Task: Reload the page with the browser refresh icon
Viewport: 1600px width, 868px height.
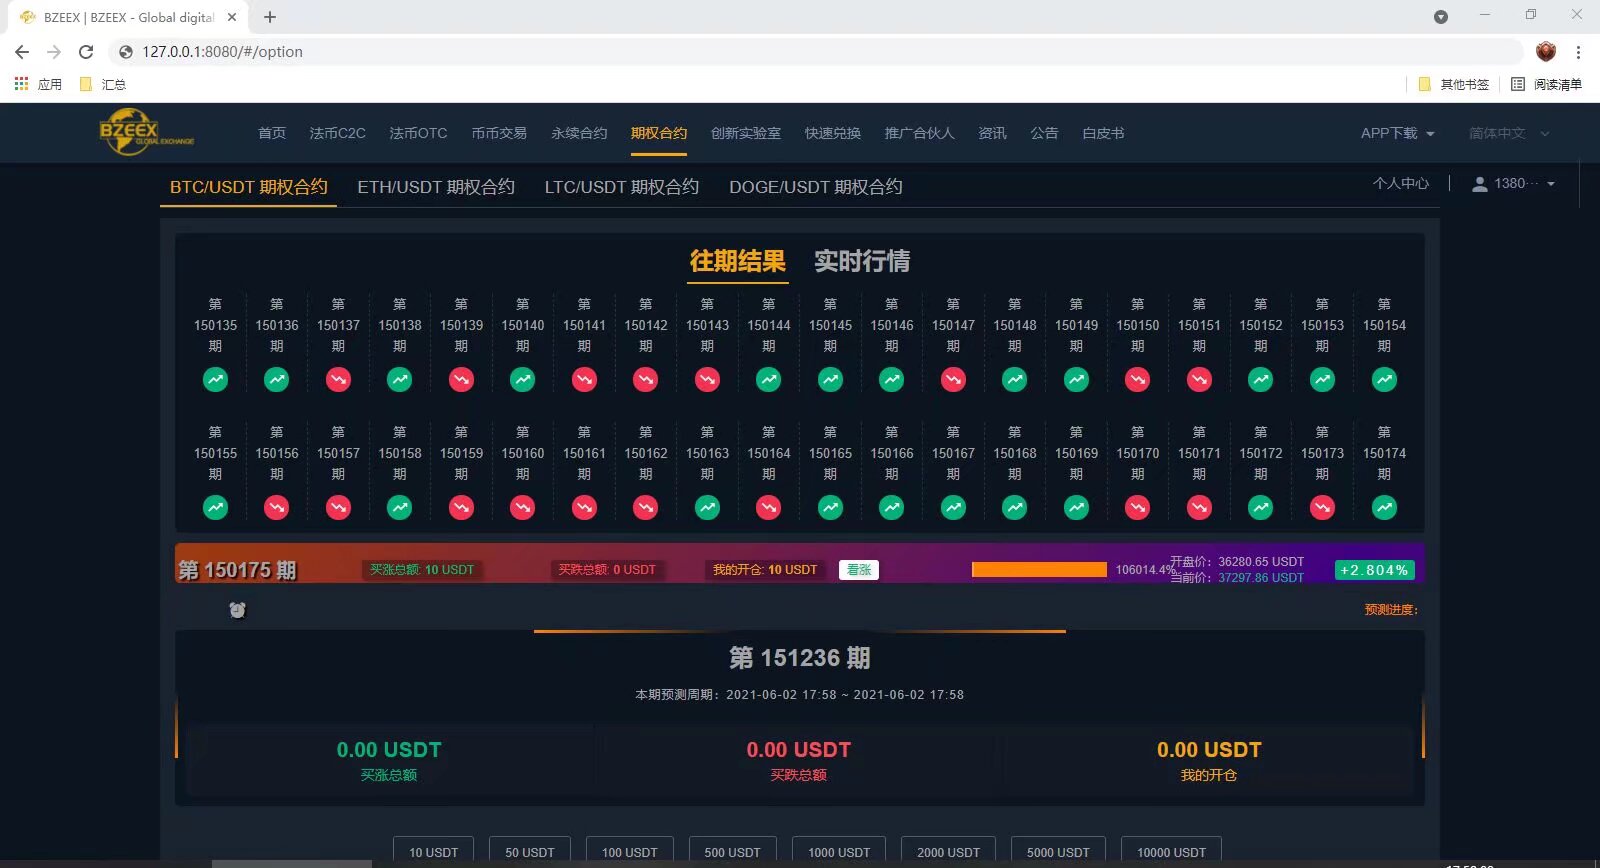Action: (86, 52)
